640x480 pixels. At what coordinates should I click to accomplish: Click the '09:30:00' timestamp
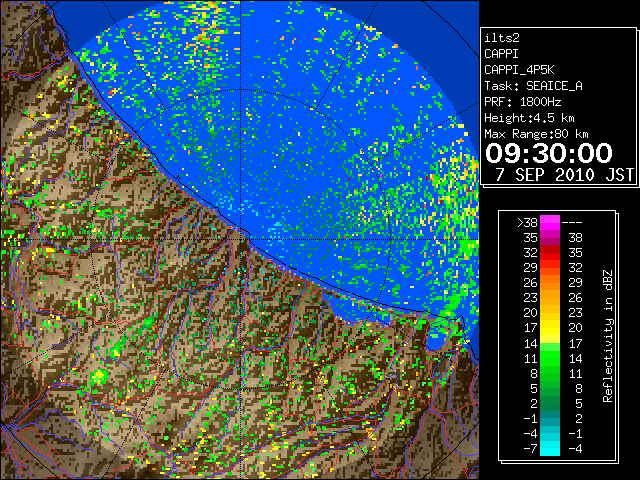pyautogui.click(x=549, y=153)
